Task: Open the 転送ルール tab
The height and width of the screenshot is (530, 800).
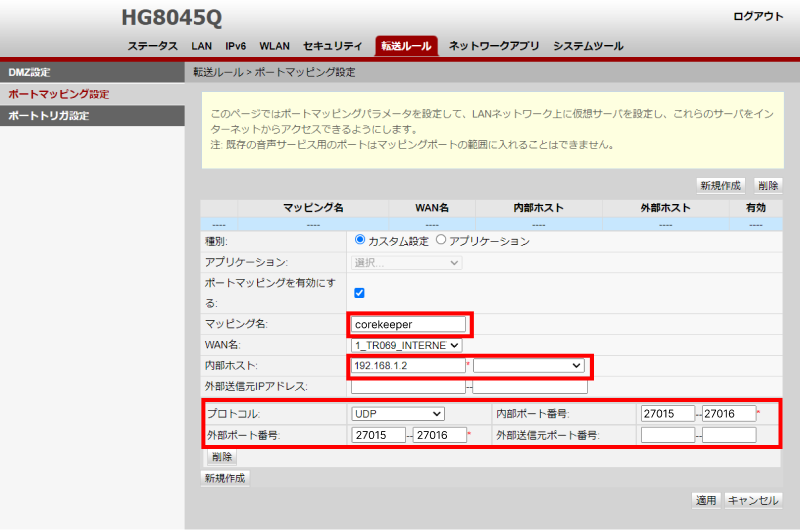Action: (x=406, y=46)
